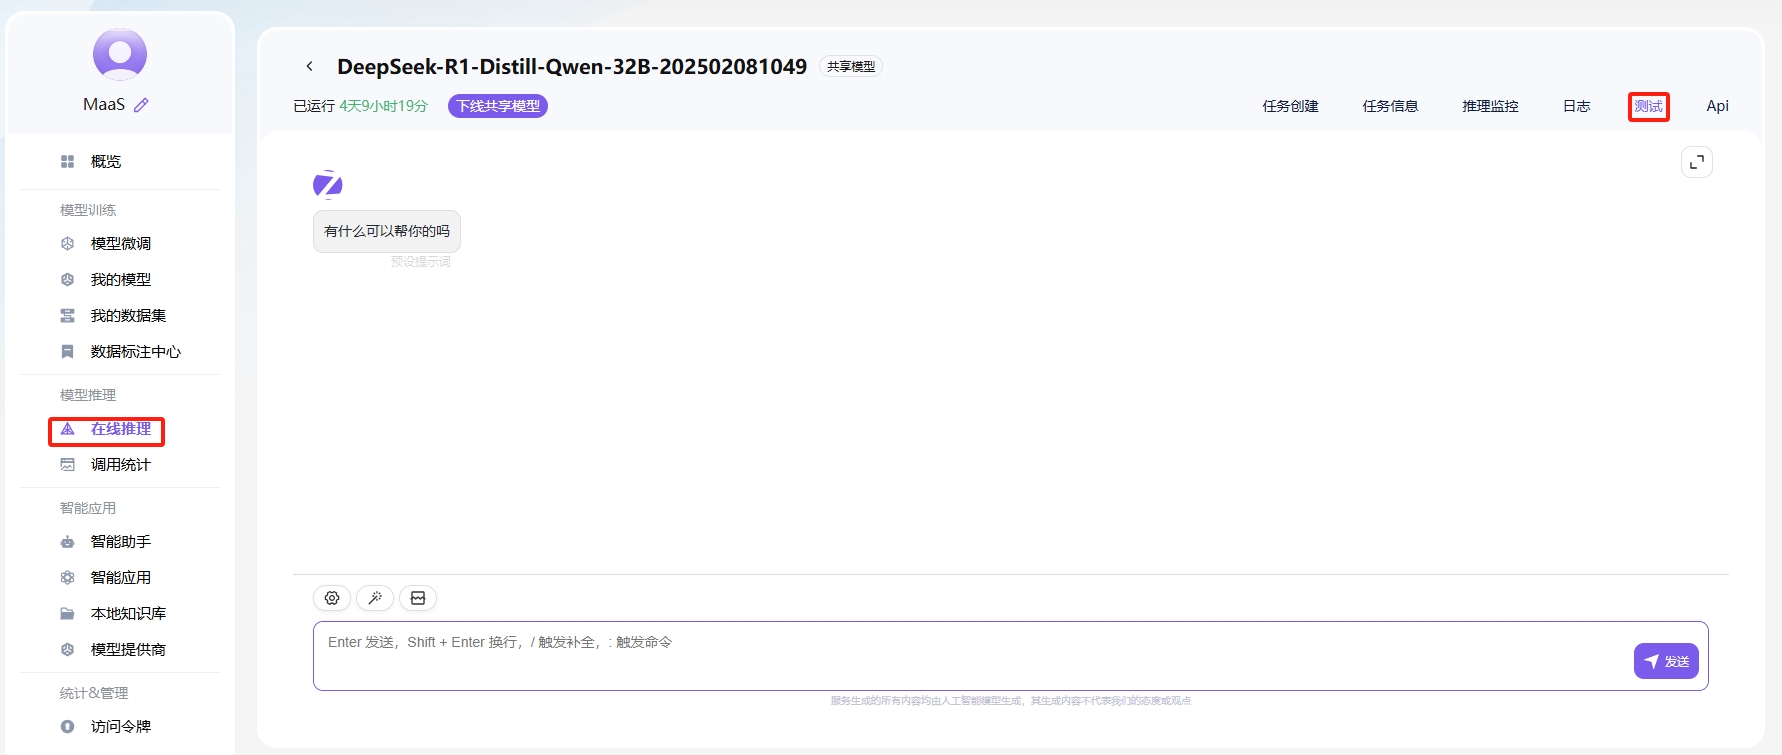Open 我的数据集 page
1782x755 pixels.
click(x=128, y=315)
